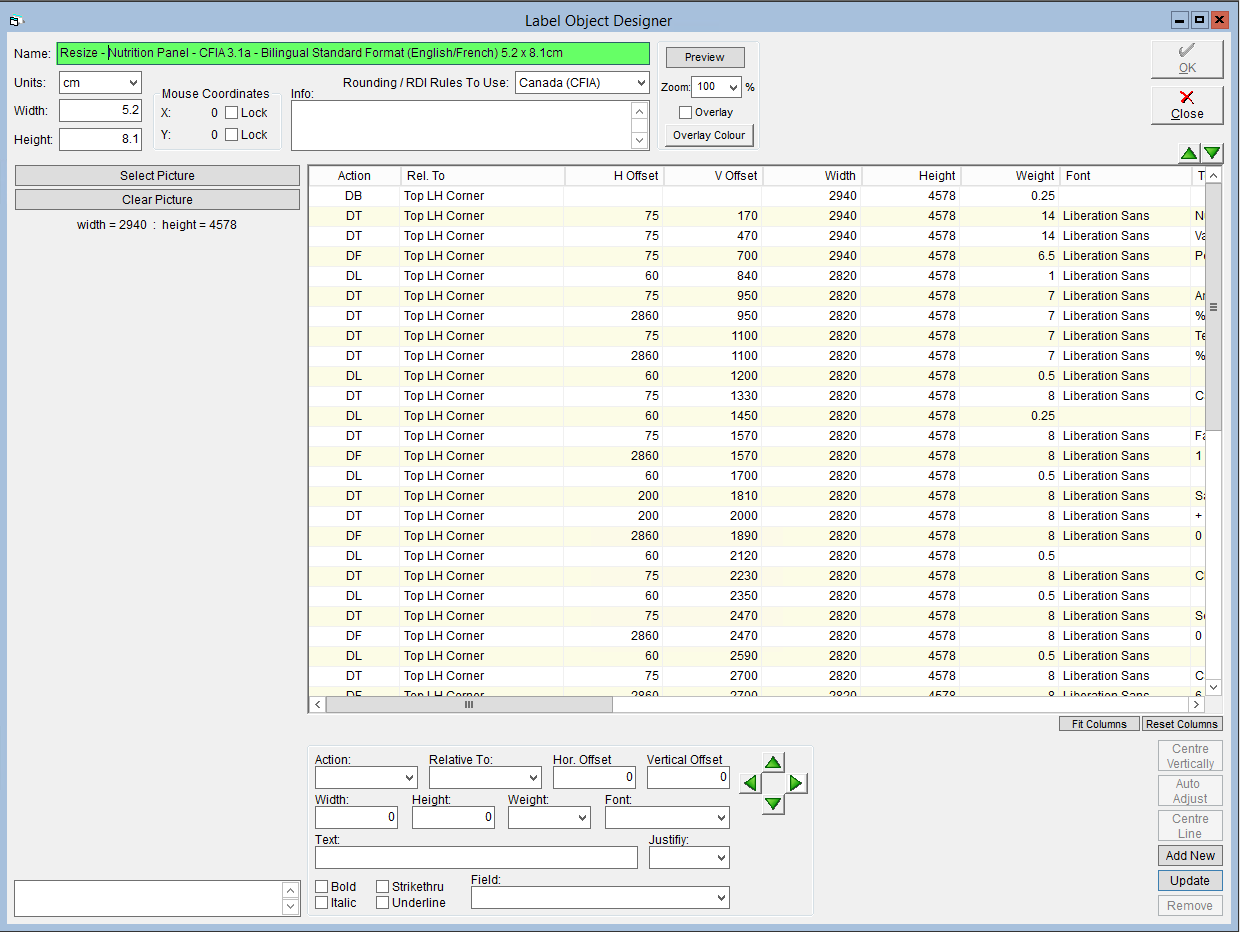Nudge object up with green up arrow
The width and height of the screenshot is (1240, 932).
tap(773, 762)
